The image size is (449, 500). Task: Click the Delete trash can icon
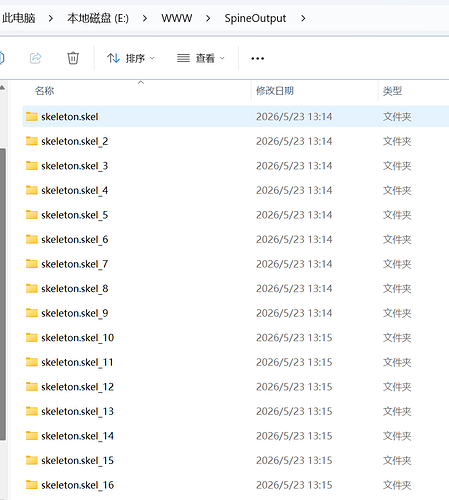click(x=73, y=58)
